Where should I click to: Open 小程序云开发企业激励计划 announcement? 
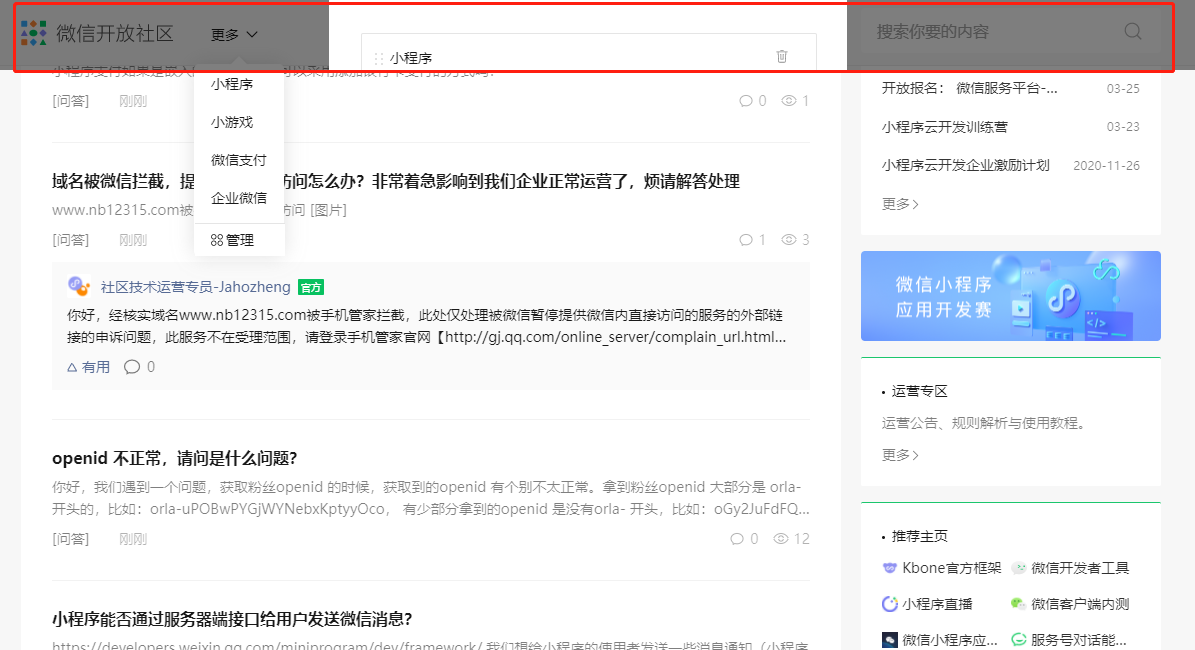coord(966,165)
